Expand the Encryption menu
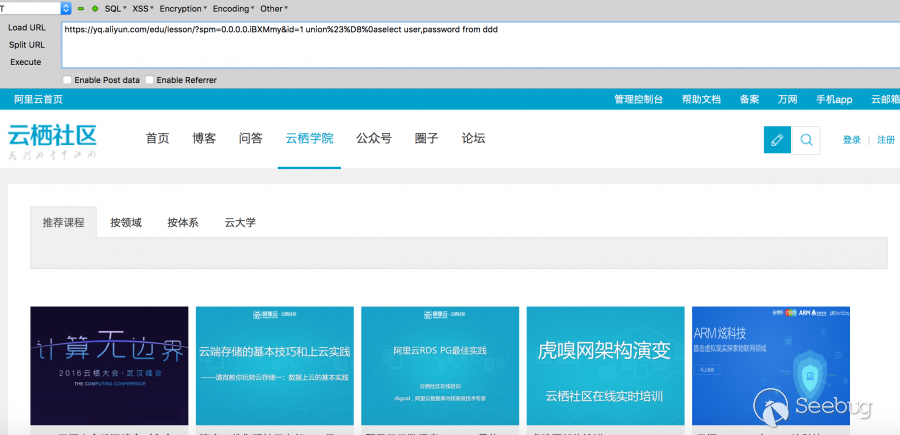This screenshot has width=900, height=435. point(183,8)
